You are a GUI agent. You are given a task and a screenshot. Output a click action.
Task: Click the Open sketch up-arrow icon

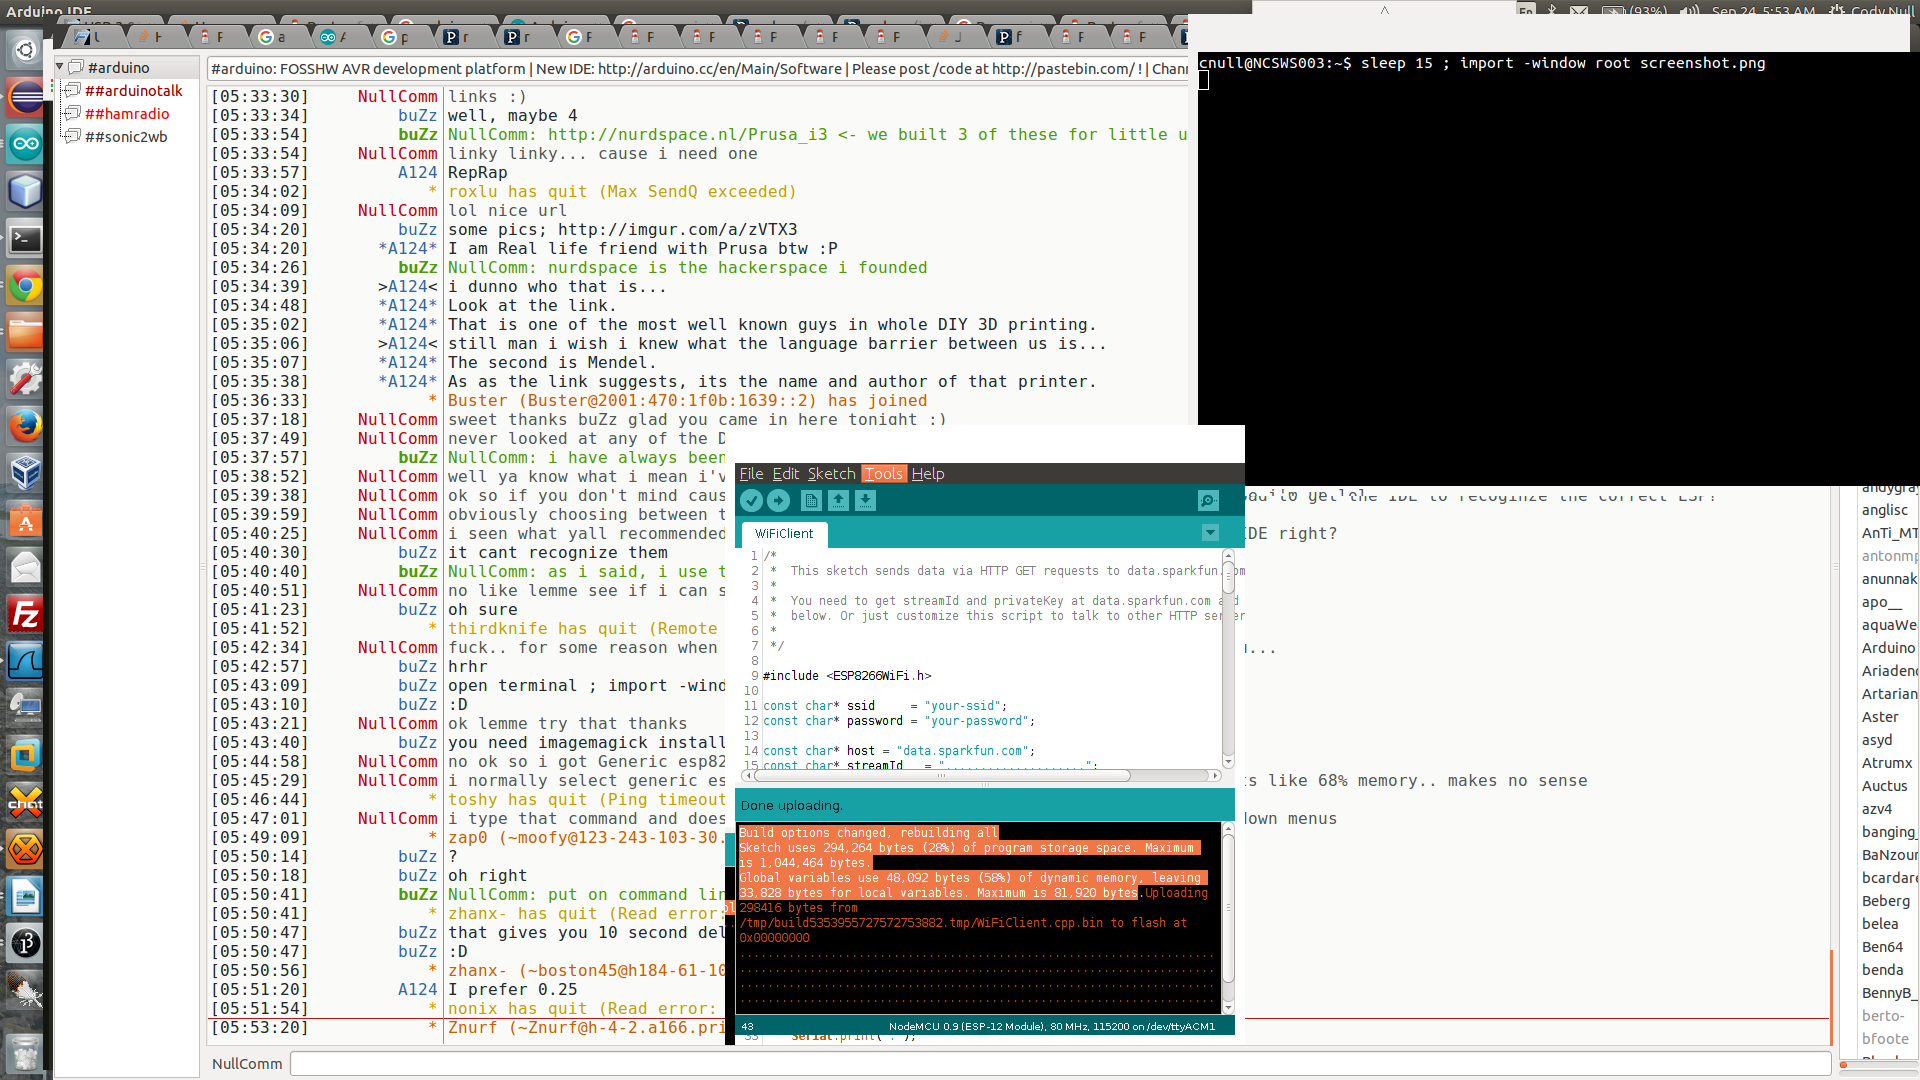click(838, 501)
